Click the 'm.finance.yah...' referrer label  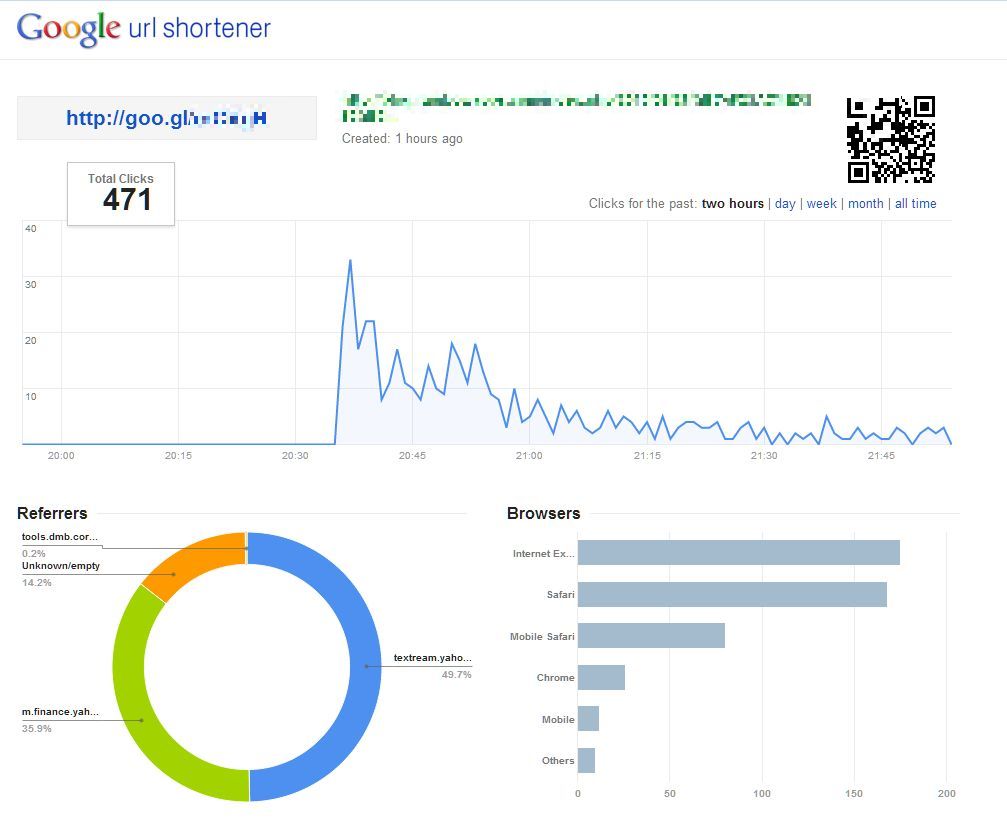click(60, 711)
